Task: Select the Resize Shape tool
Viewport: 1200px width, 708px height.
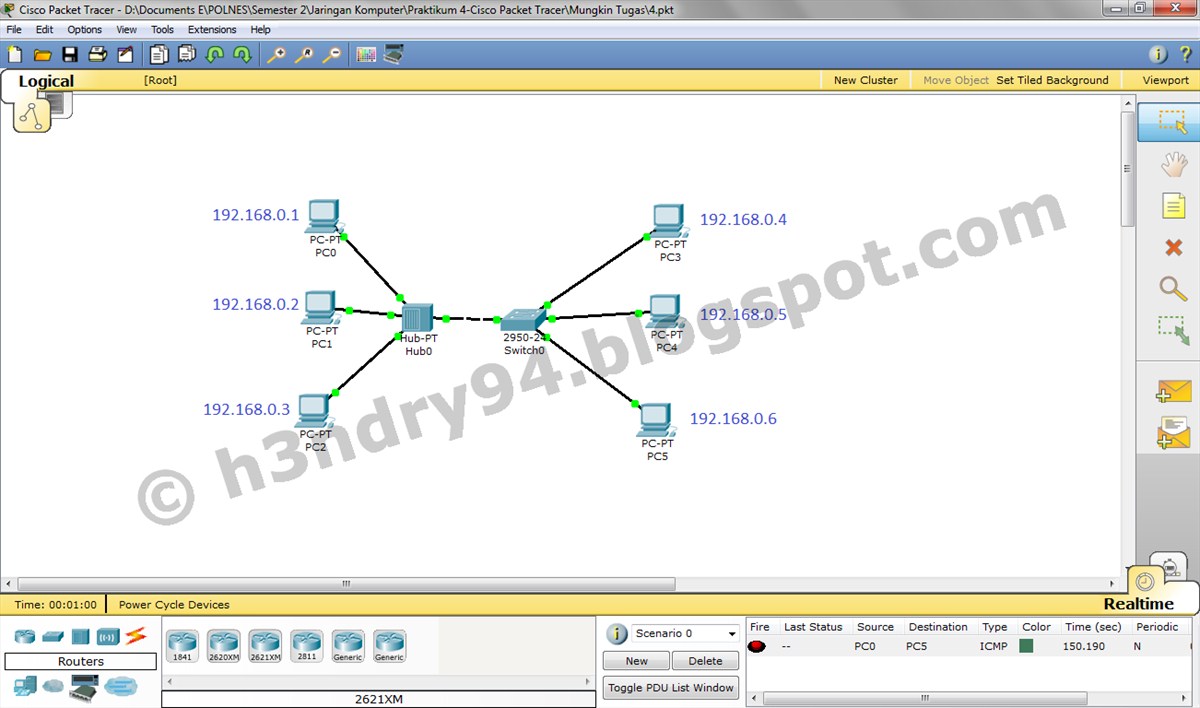Action: pos(1172,331)
